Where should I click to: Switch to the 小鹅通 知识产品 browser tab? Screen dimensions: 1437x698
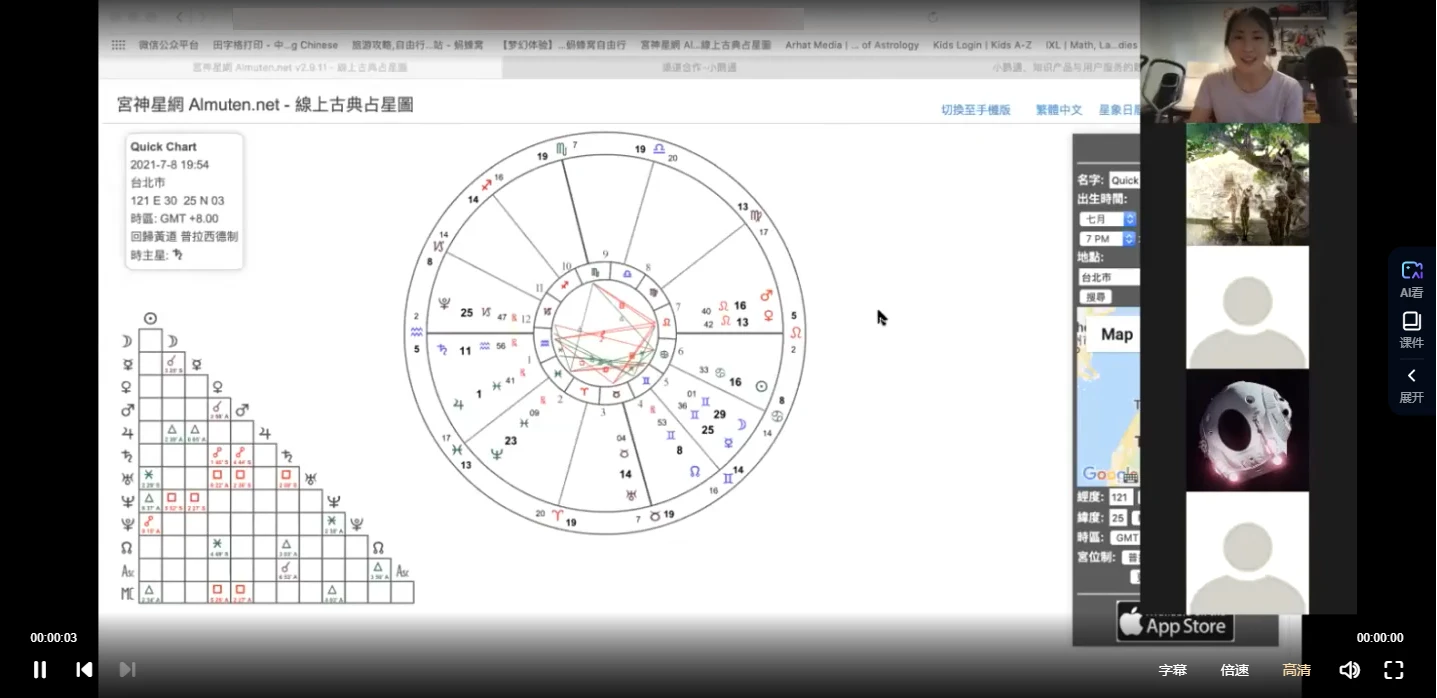pos(1065,67)
